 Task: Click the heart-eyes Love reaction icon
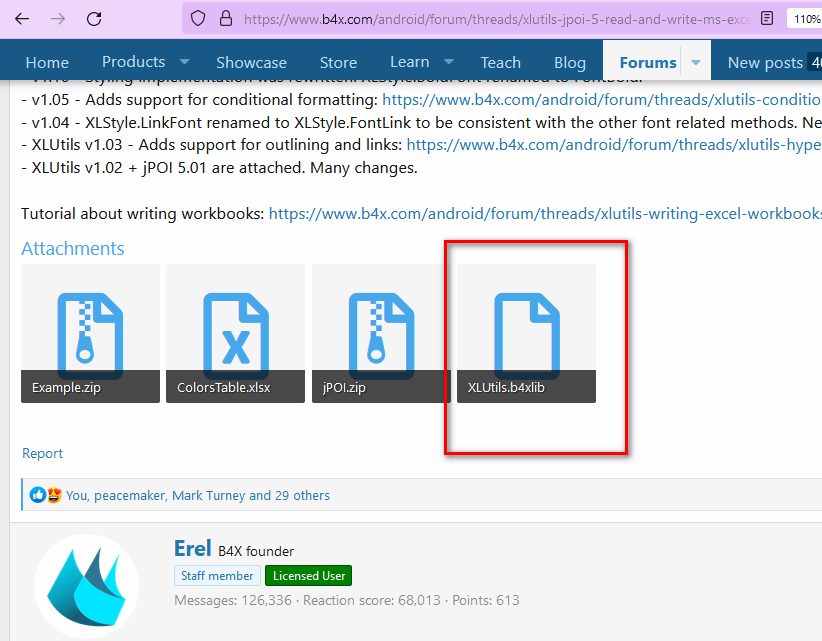[x=54, y=495]
